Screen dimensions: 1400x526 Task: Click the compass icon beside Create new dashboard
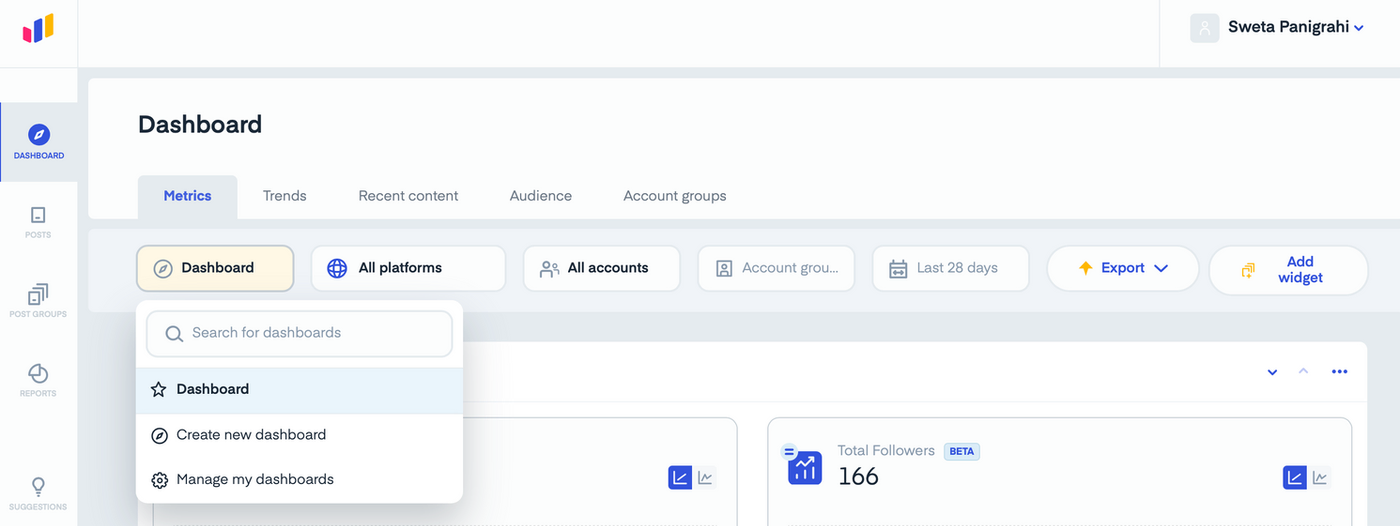click(159, 435)
